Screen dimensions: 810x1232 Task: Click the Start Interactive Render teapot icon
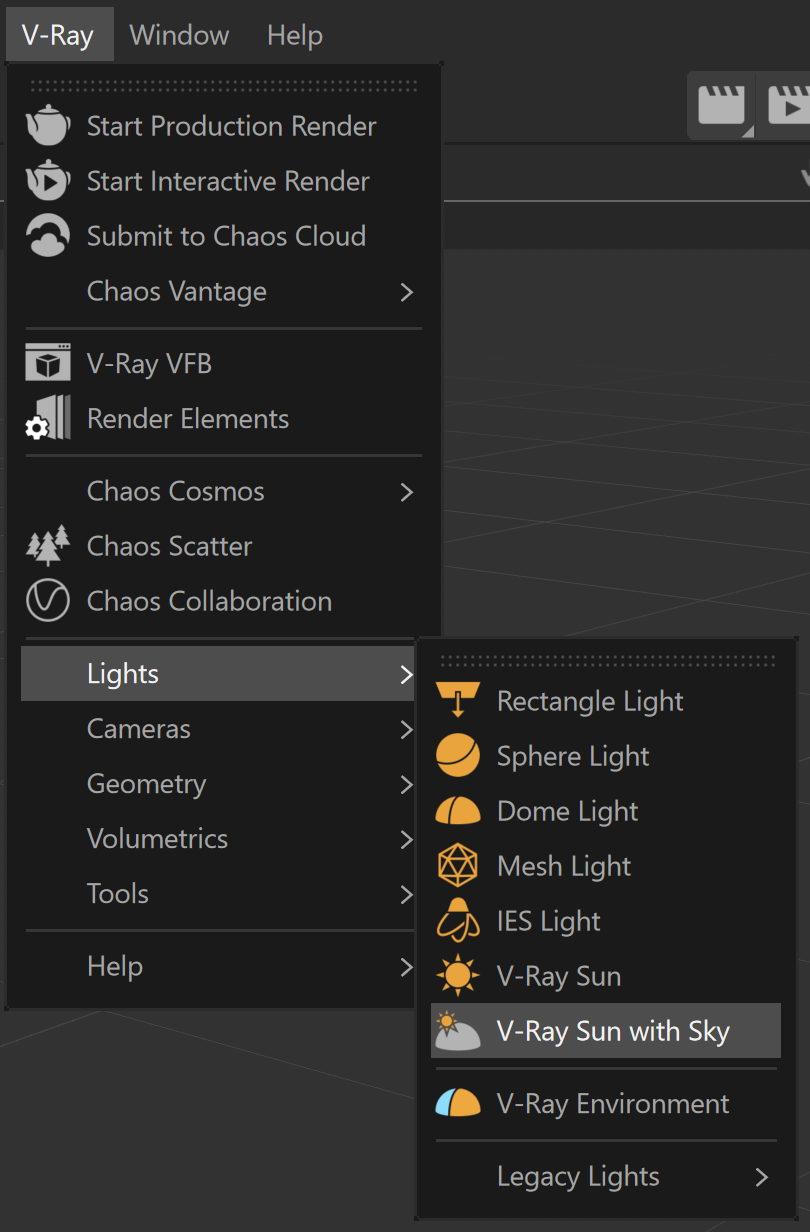[48, 181]
